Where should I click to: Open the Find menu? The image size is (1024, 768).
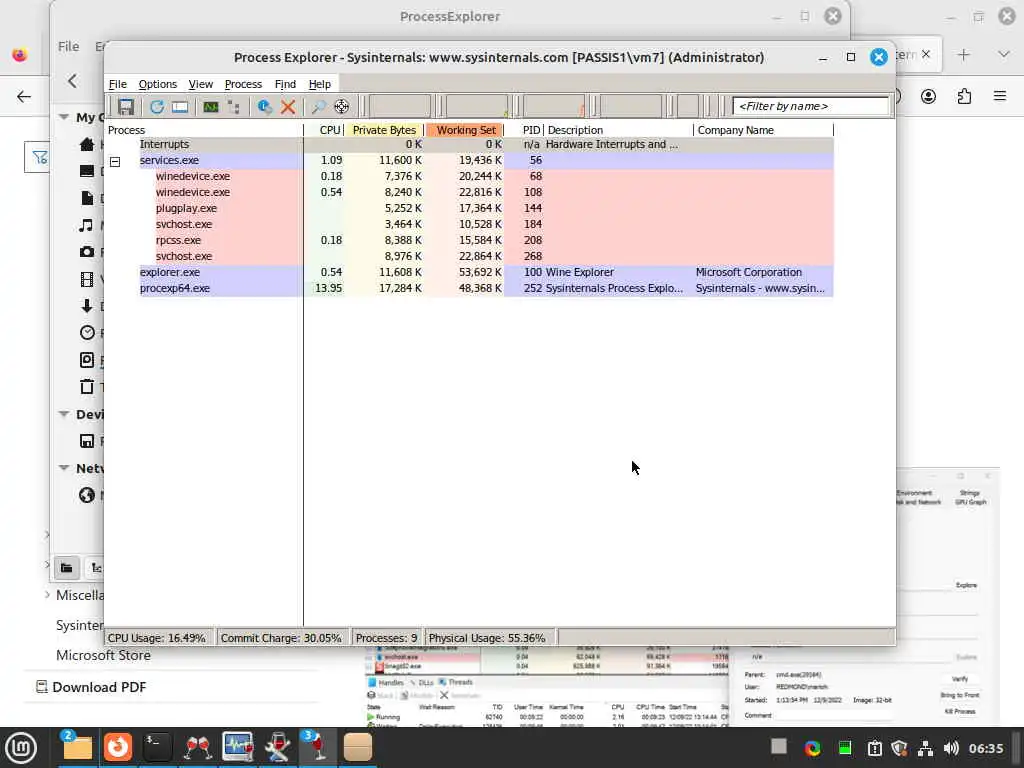pyautogui.click(x=285, y=84)
